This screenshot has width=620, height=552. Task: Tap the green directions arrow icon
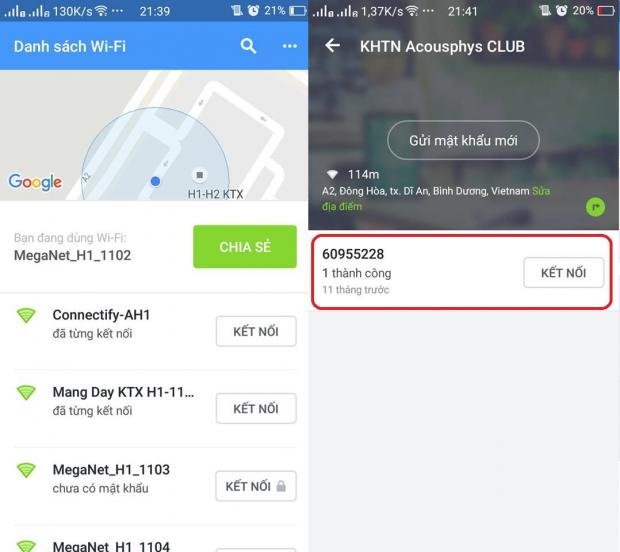[x=595, y=207]
